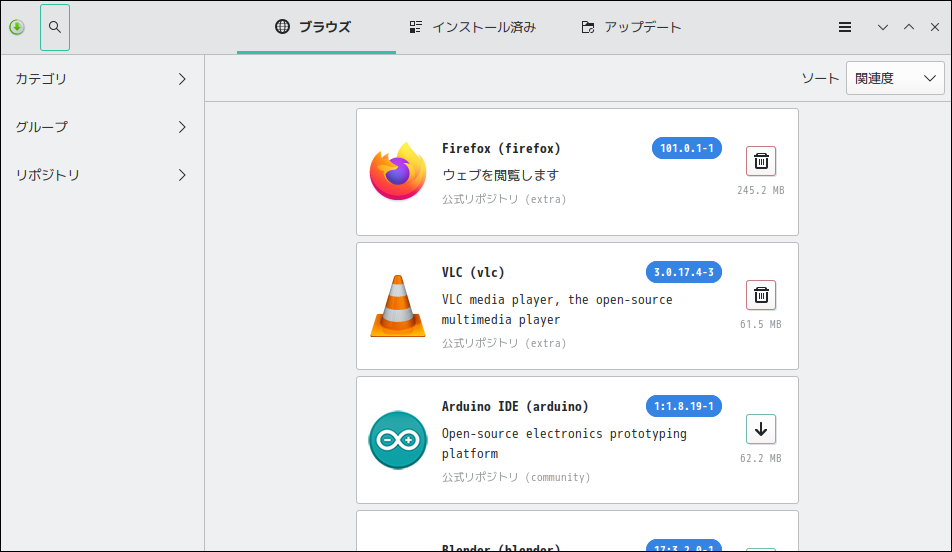Click the Firefox version badge 101.0.1-1
The image size is (952, 552).
tap(687, 148)
